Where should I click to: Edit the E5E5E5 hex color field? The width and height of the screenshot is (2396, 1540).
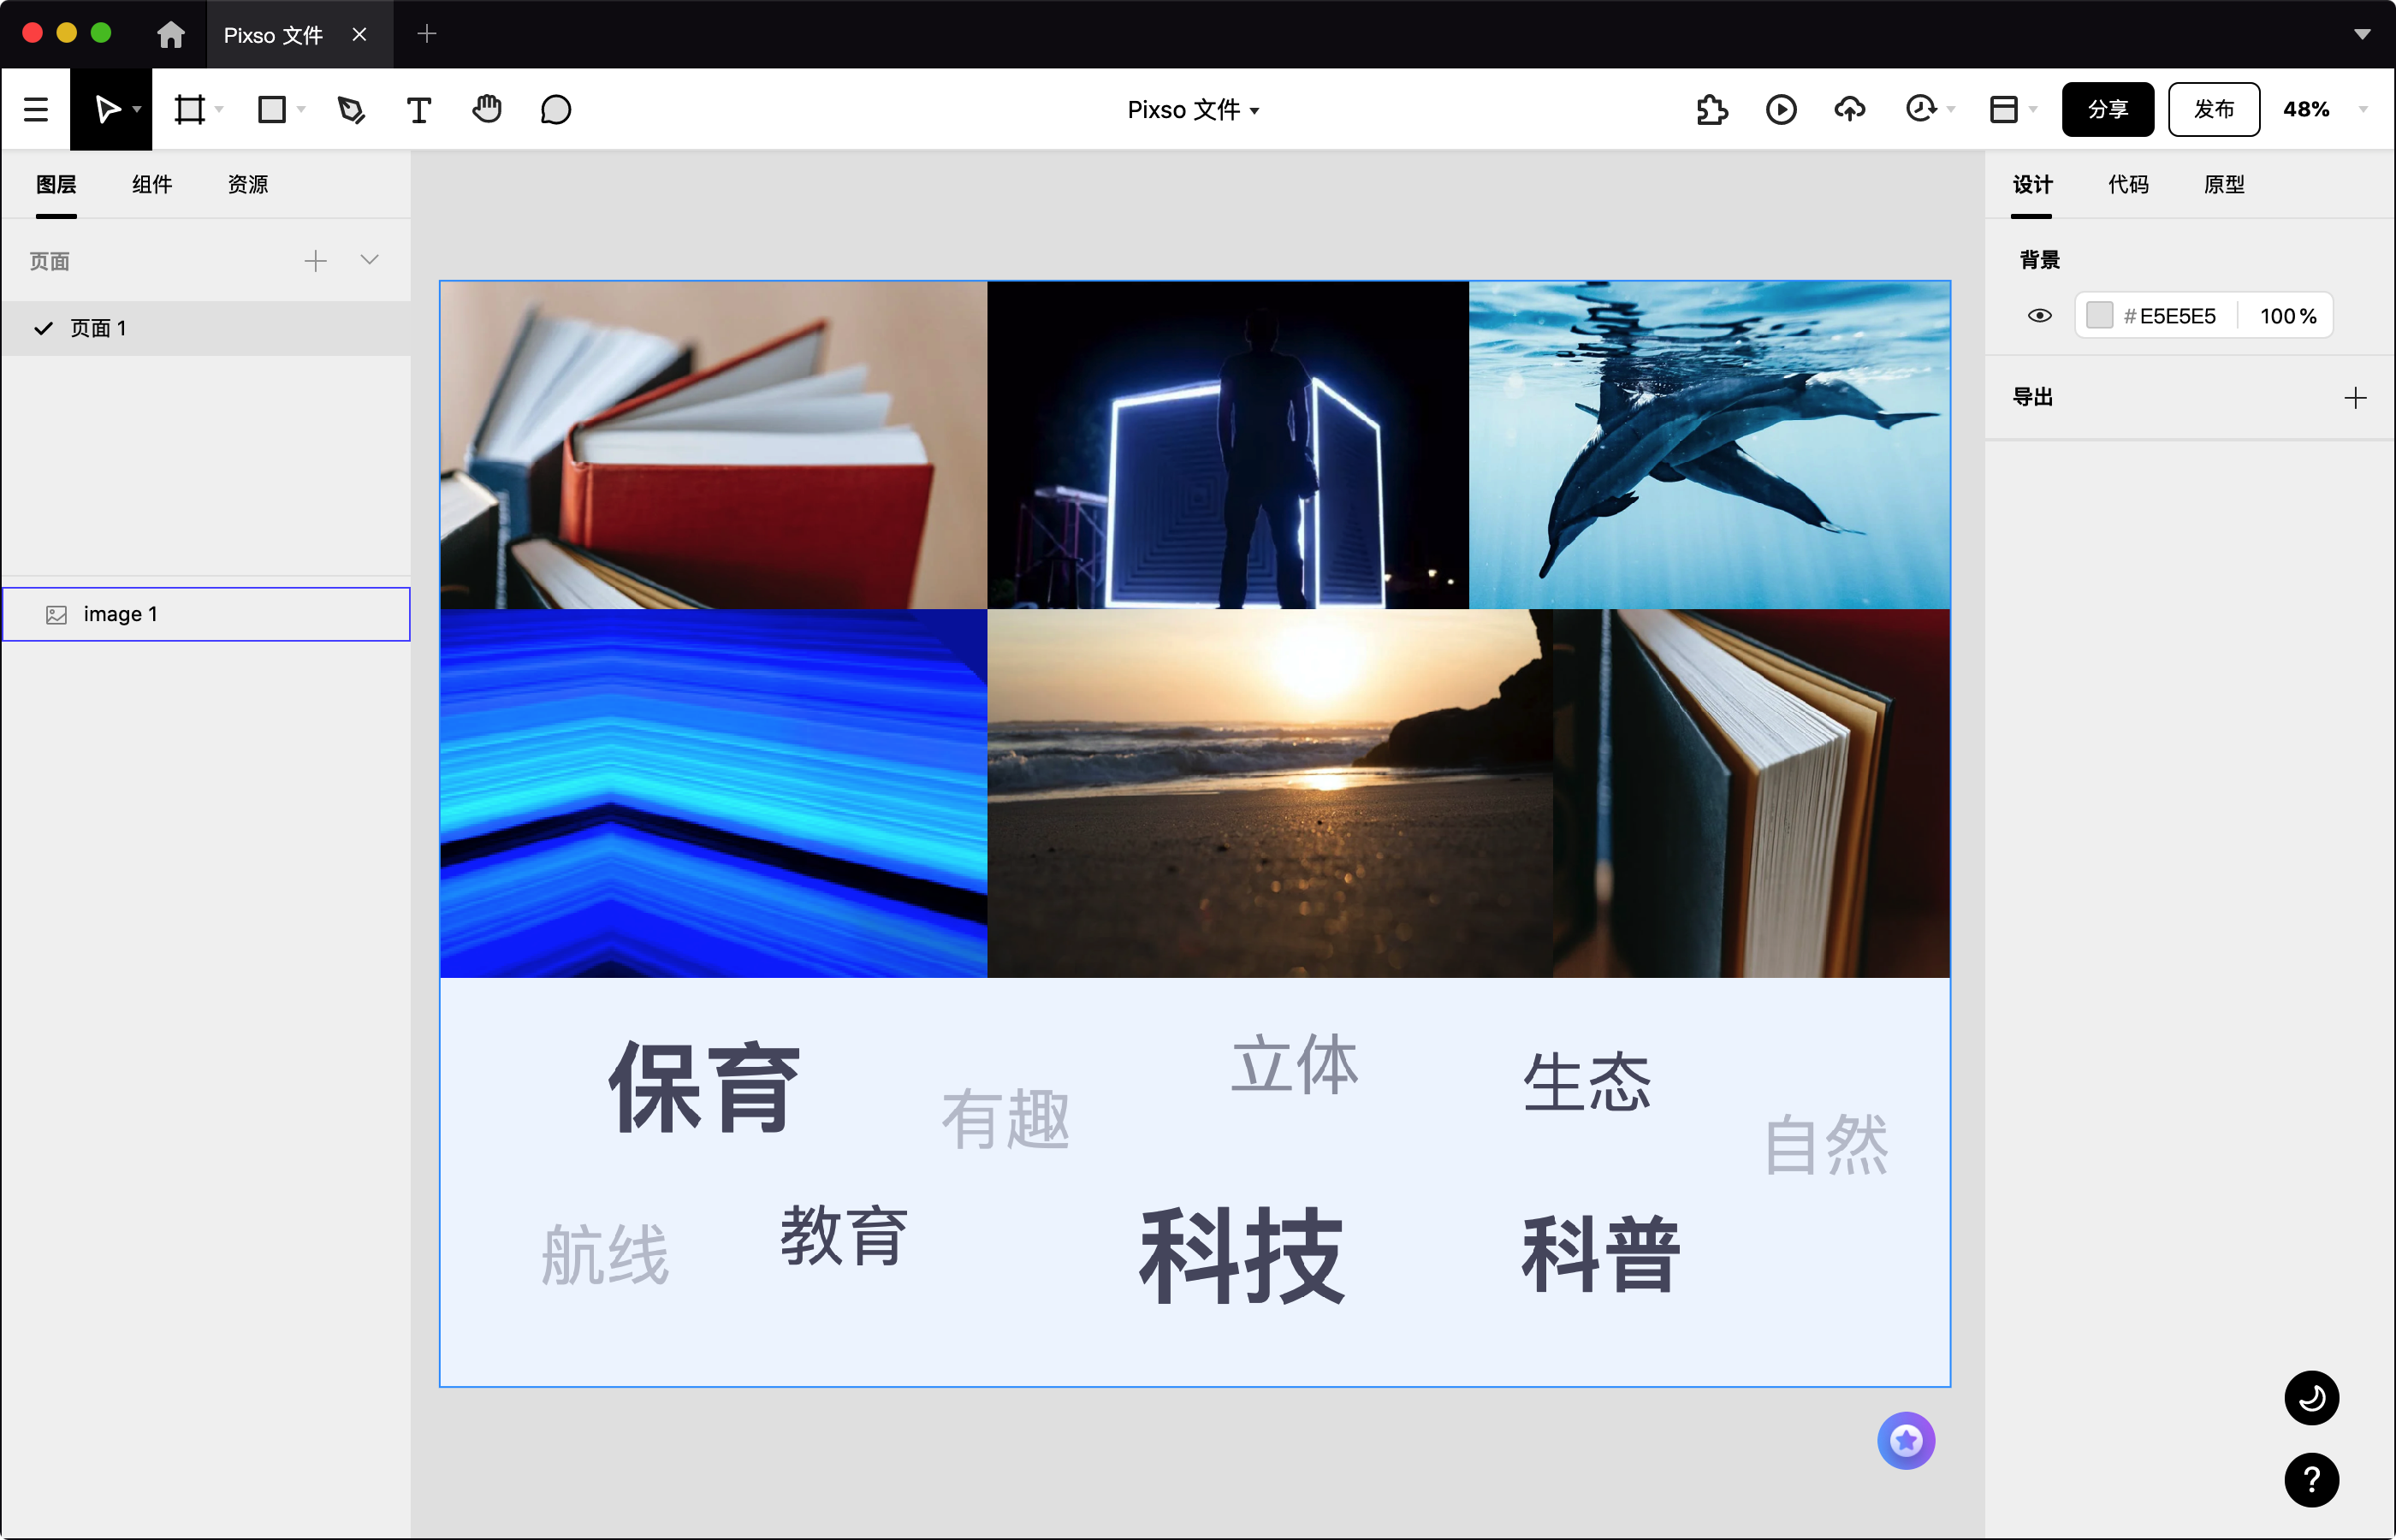[2177, 316]
